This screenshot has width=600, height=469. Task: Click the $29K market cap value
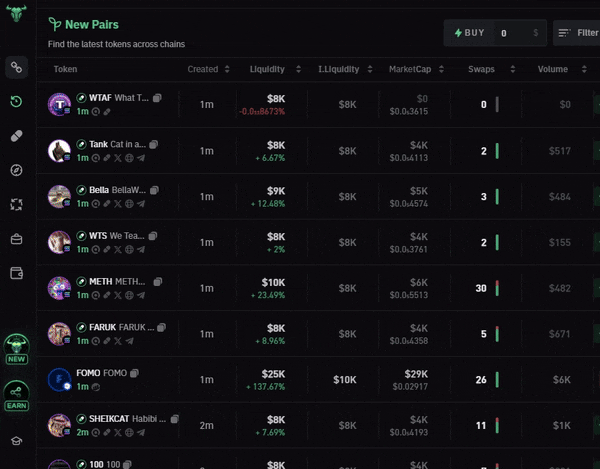[x=416, y=374]
